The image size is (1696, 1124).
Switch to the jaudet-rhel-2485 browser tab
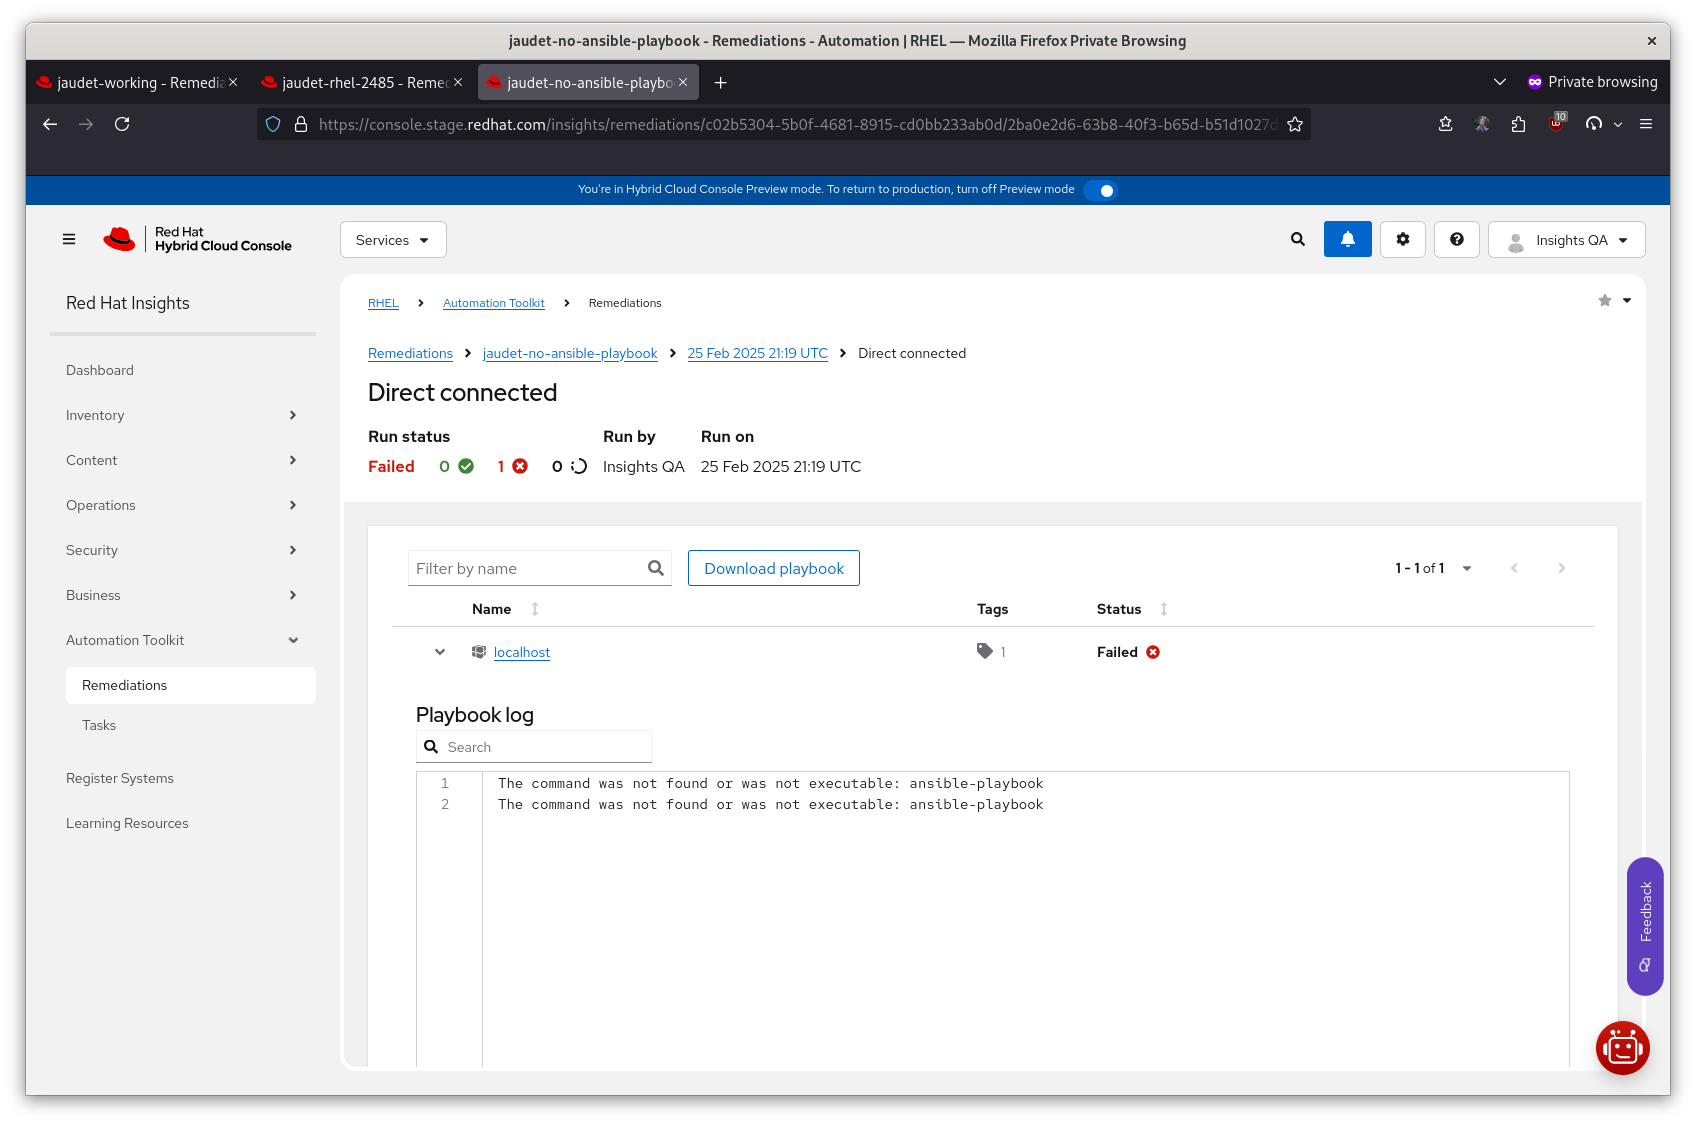(x=362, y=82)
